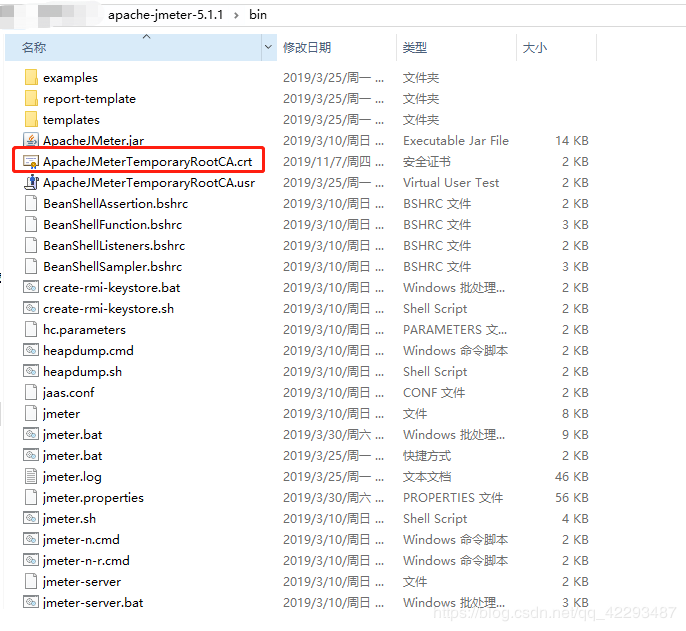Select BeanShellFunction.bshrc file name

(x=112, y=224)
